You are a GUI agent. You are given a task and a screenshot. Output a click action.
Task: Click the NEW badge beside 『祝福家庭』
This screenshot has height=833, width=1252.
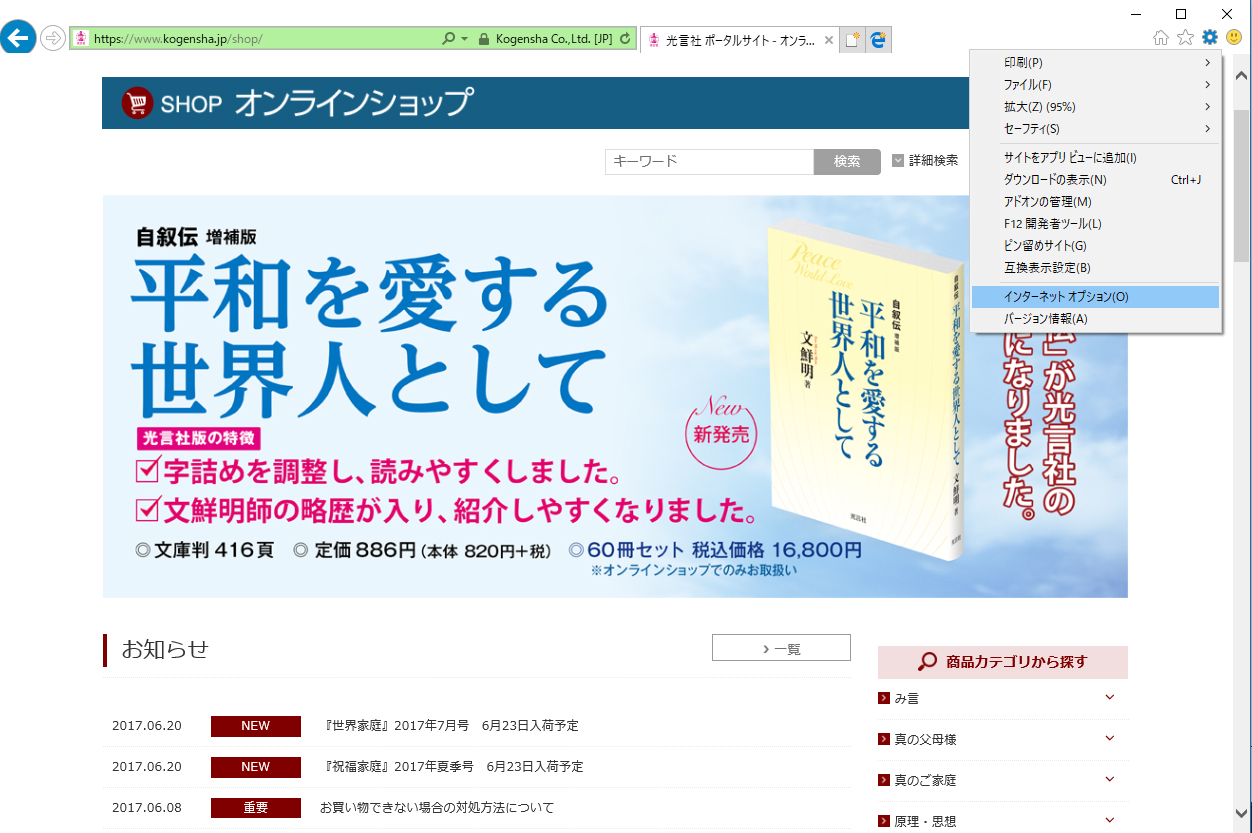click(x=256, y=767)
